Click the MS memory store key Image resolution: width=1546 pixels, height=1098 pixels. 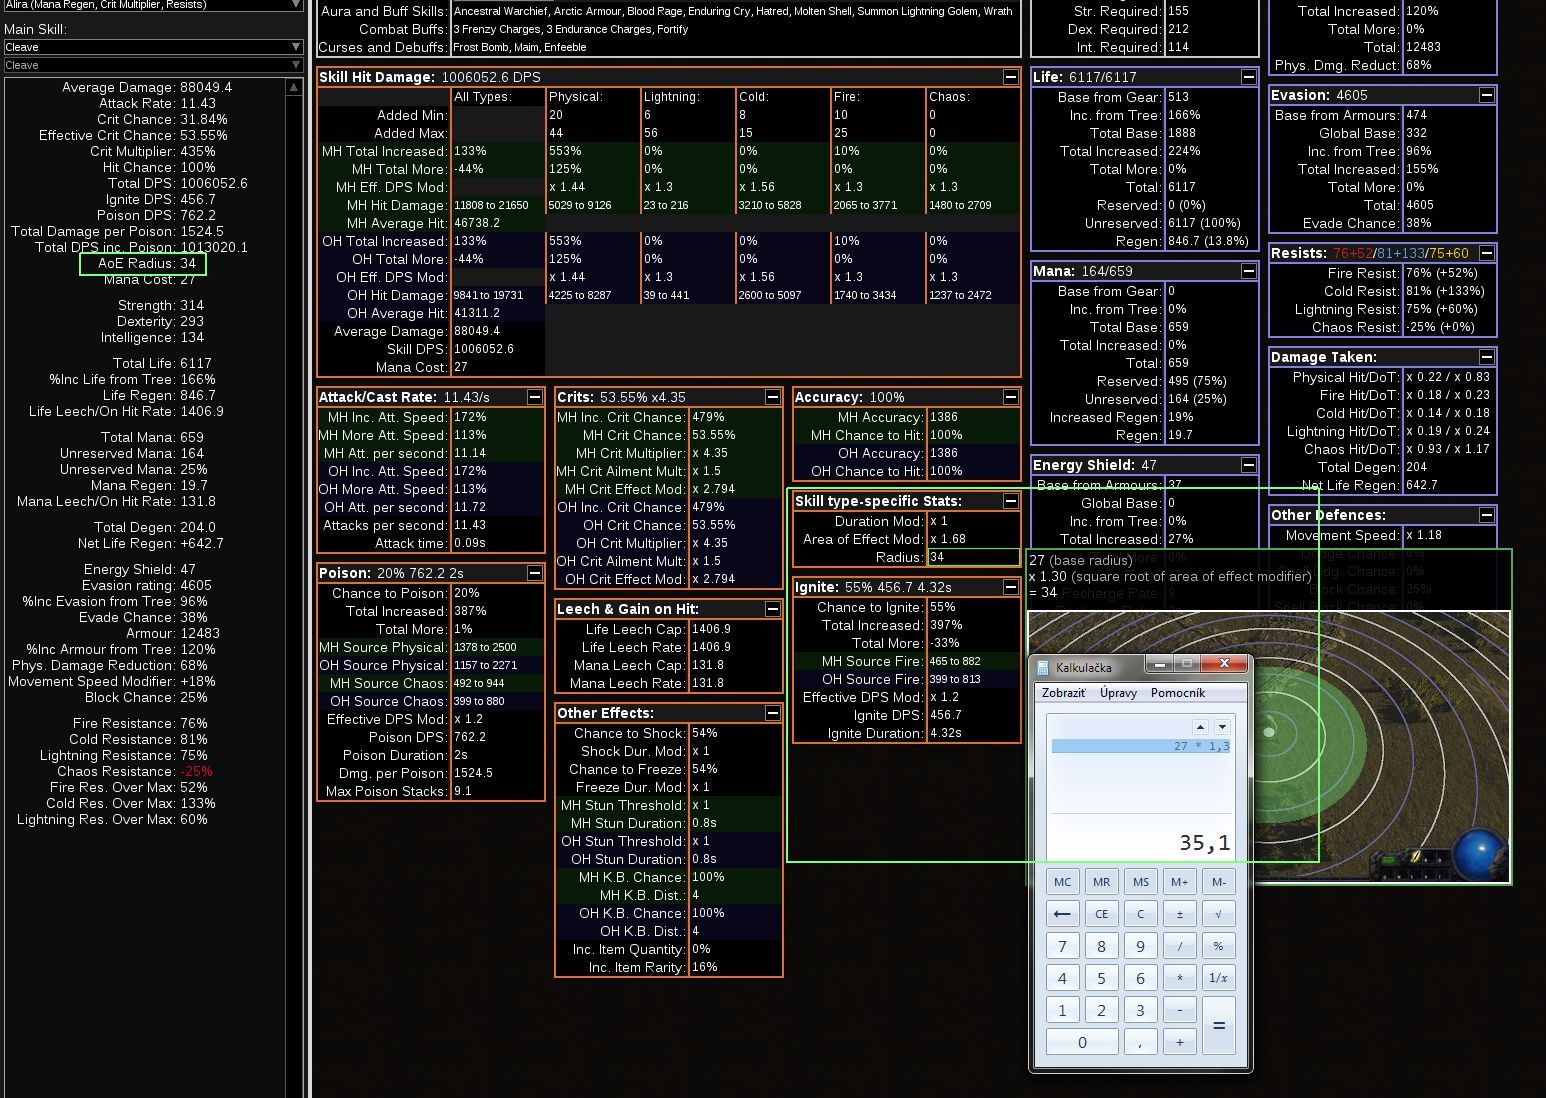1140,881
